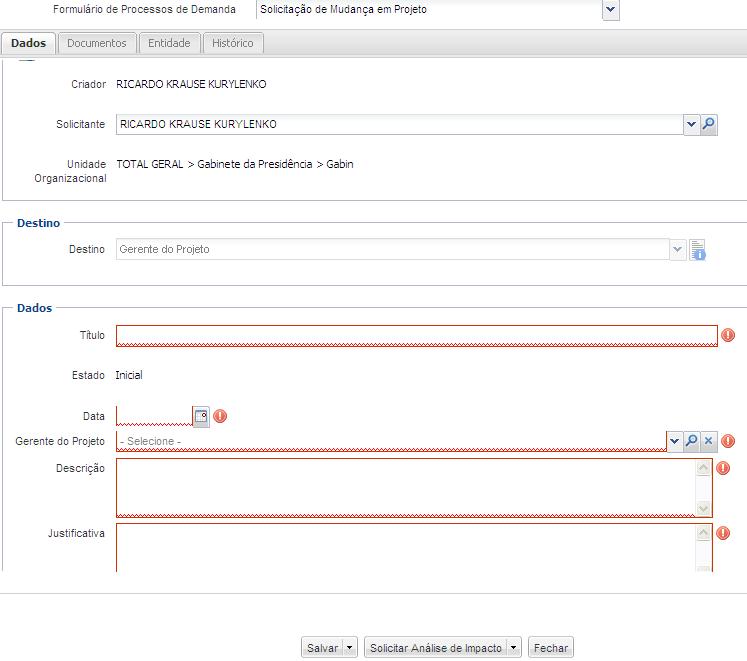
Task: Switch to the Documentos tab
Action: point(97,43)
